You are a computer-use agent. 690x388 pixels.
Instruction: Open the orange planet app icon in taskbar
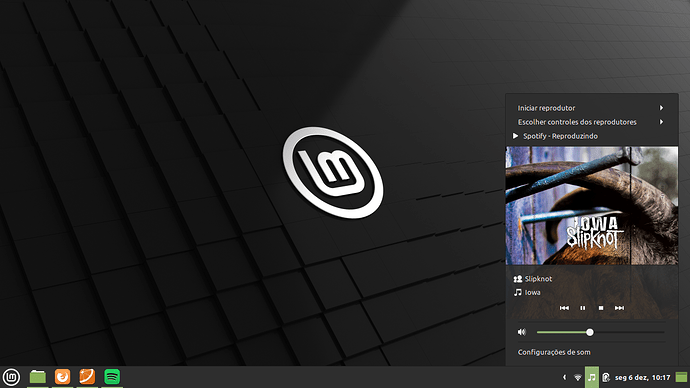coord(87,377)
